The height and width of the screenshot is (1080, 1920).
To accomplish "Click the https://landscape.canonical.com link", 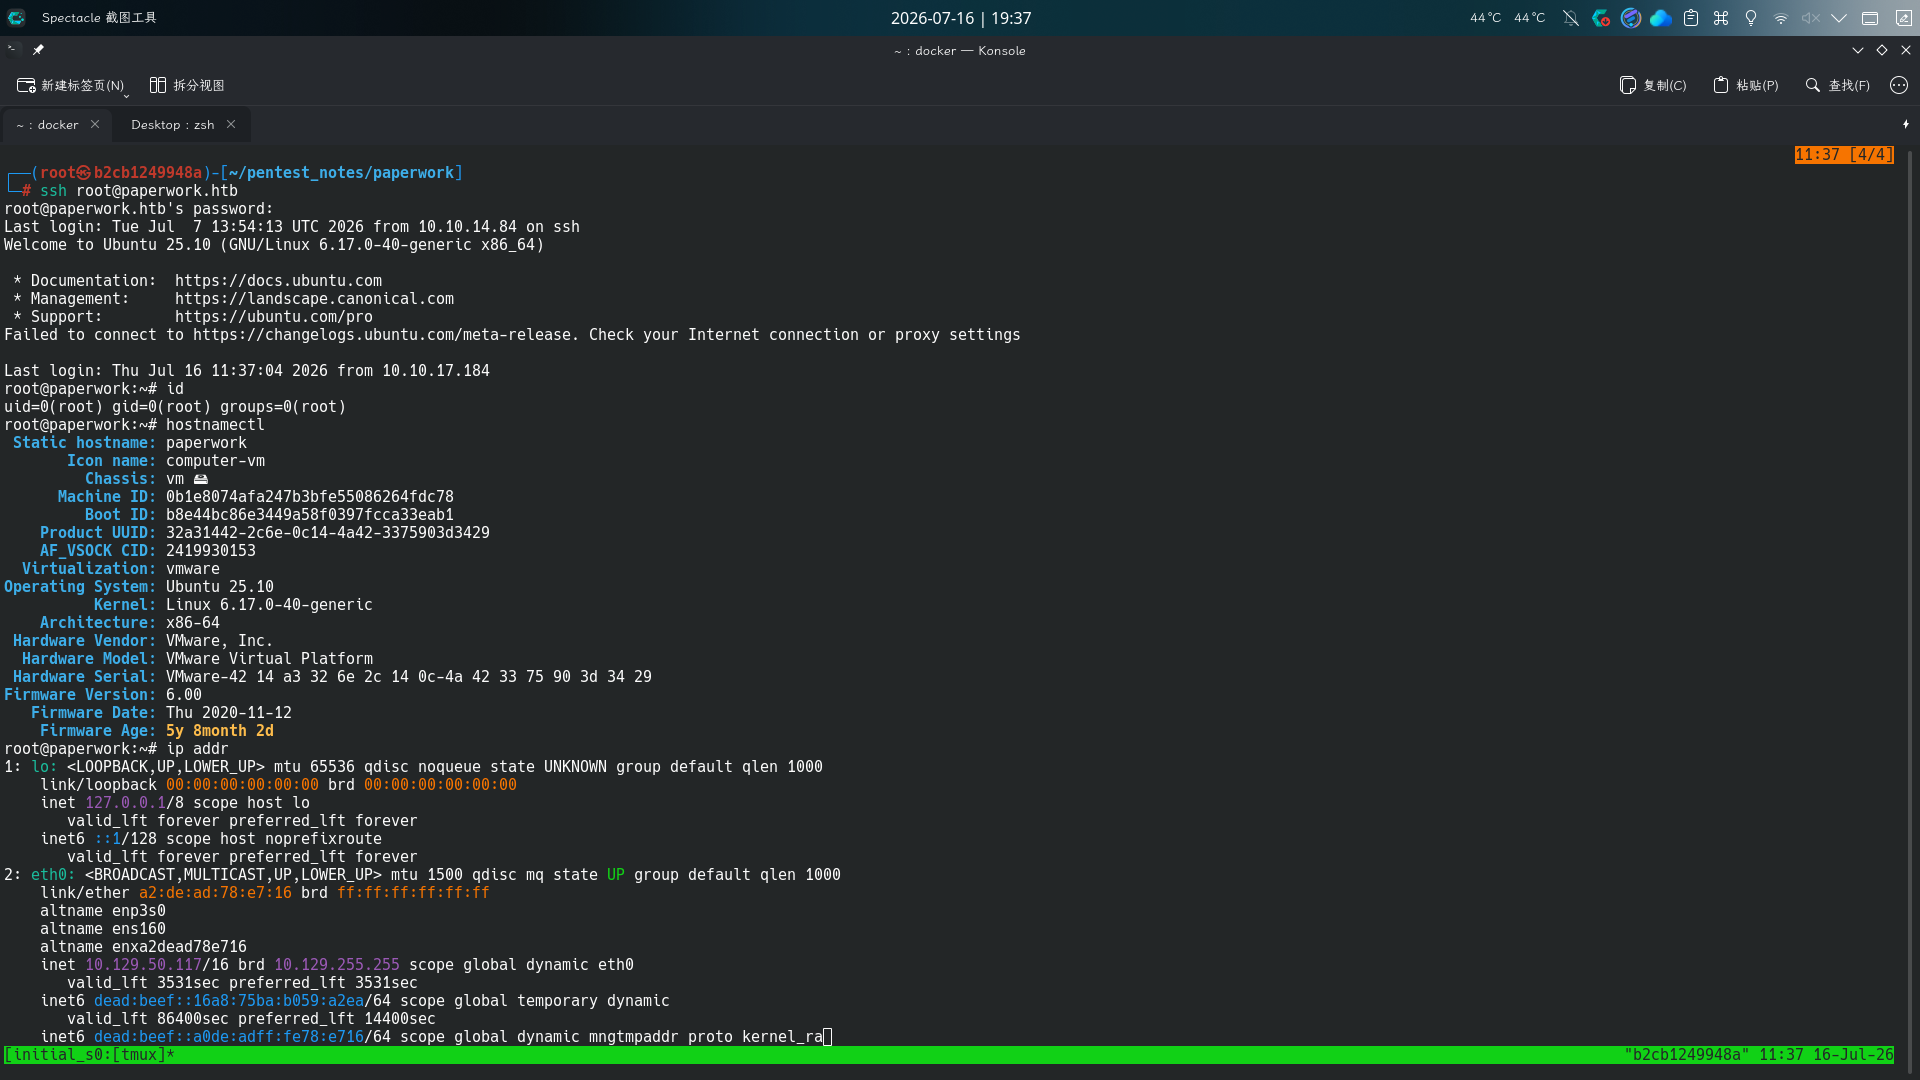I will [314, 299].
